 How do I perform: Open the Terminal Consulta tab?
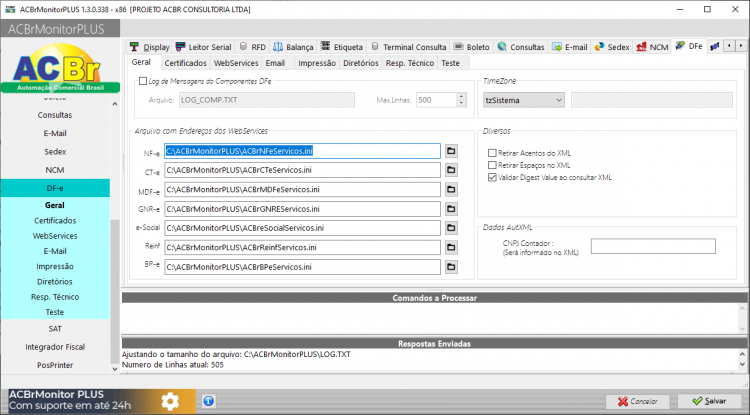tap(409, 47)
